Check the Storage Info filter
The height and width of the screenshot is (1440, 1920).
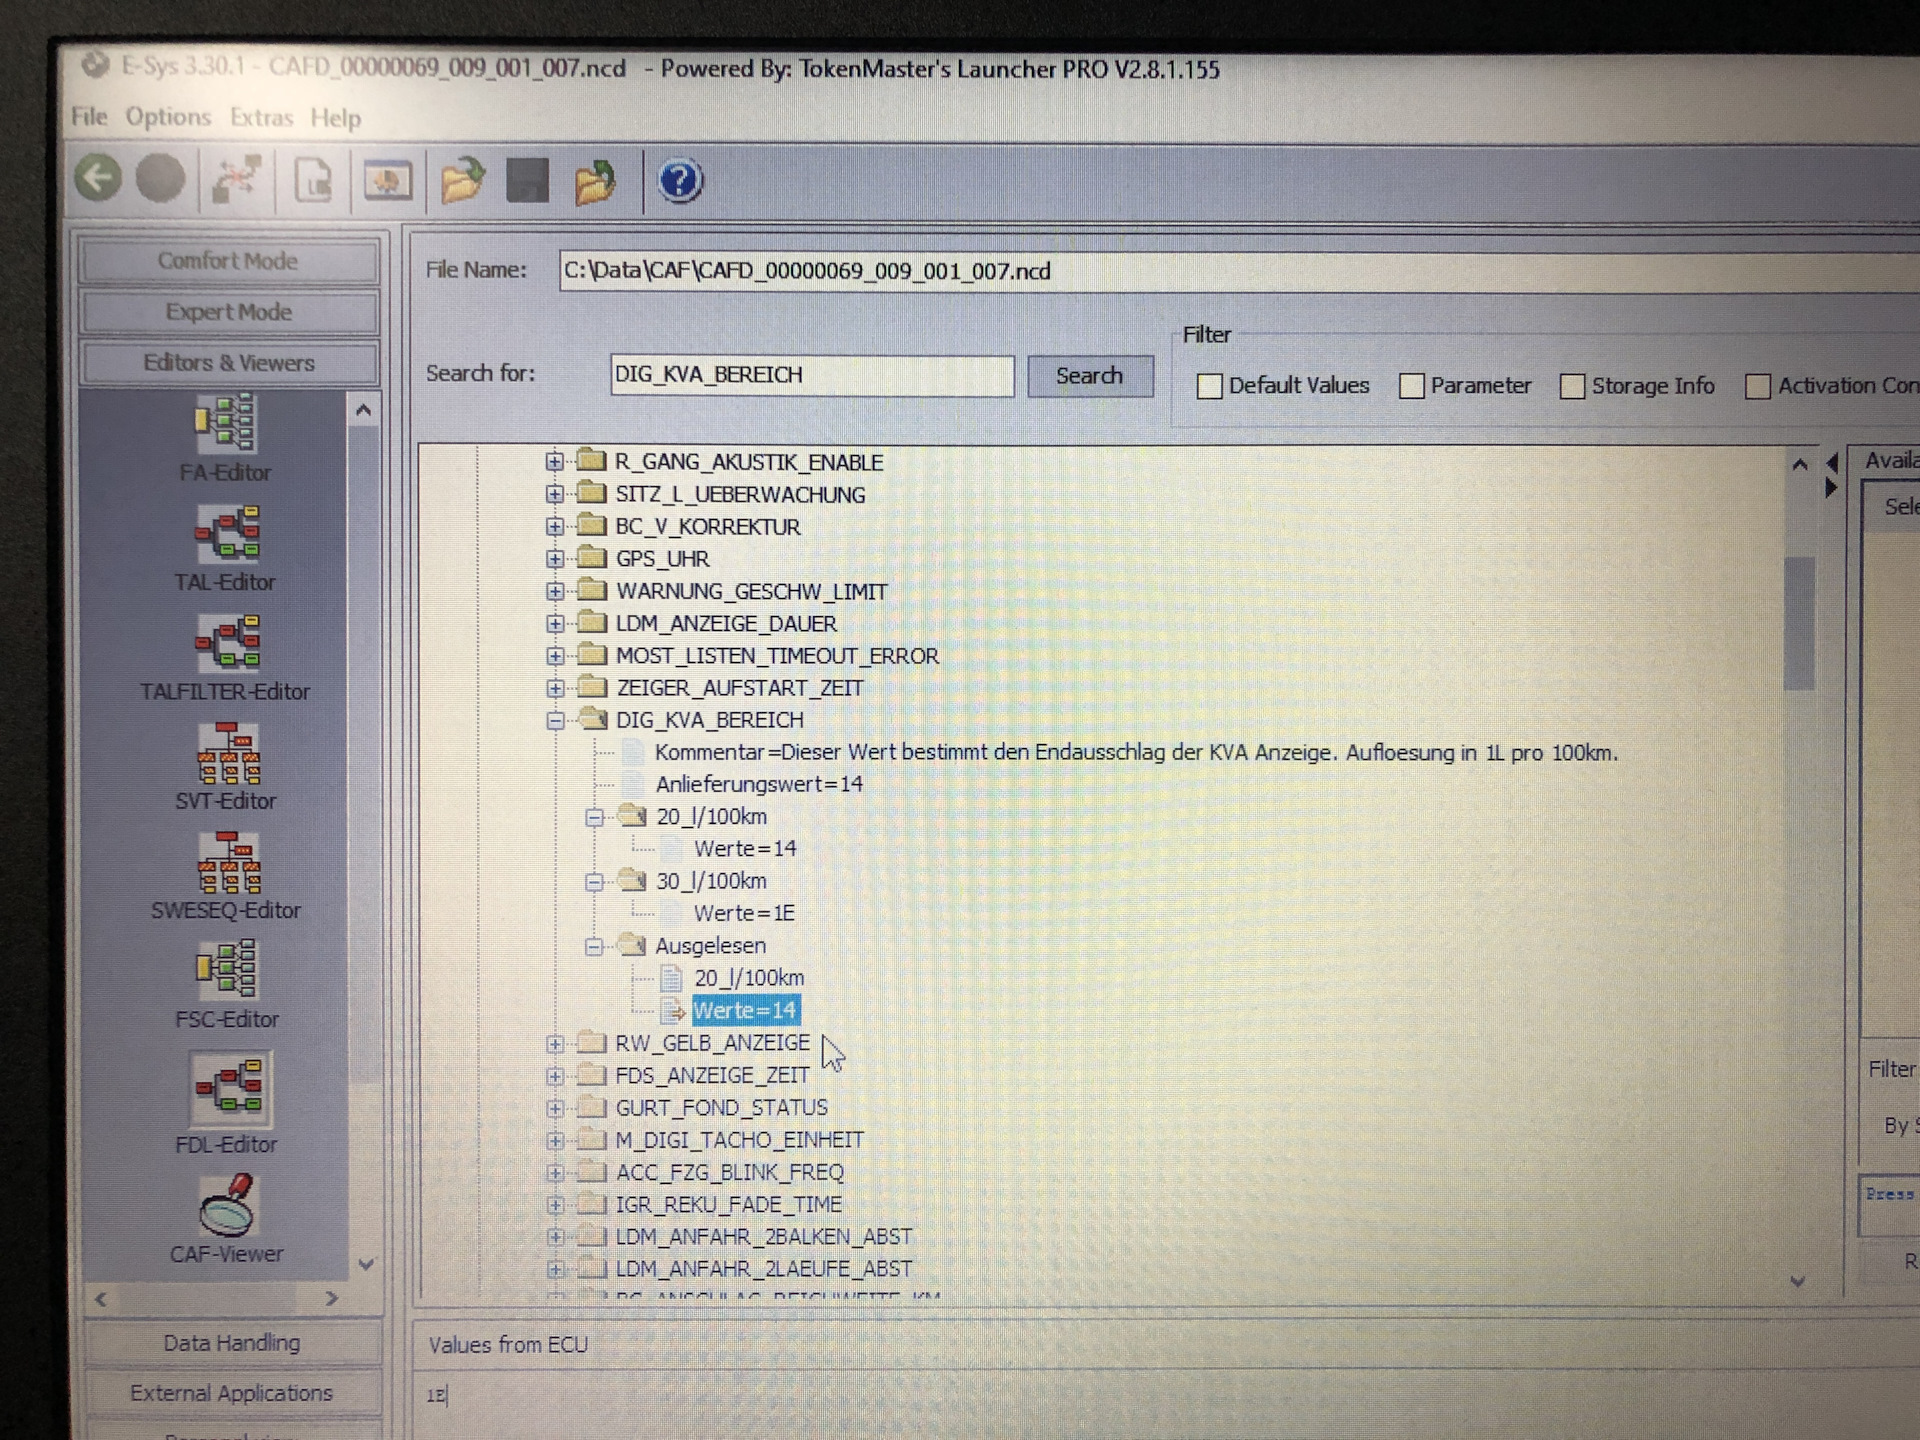point(1571,386)
